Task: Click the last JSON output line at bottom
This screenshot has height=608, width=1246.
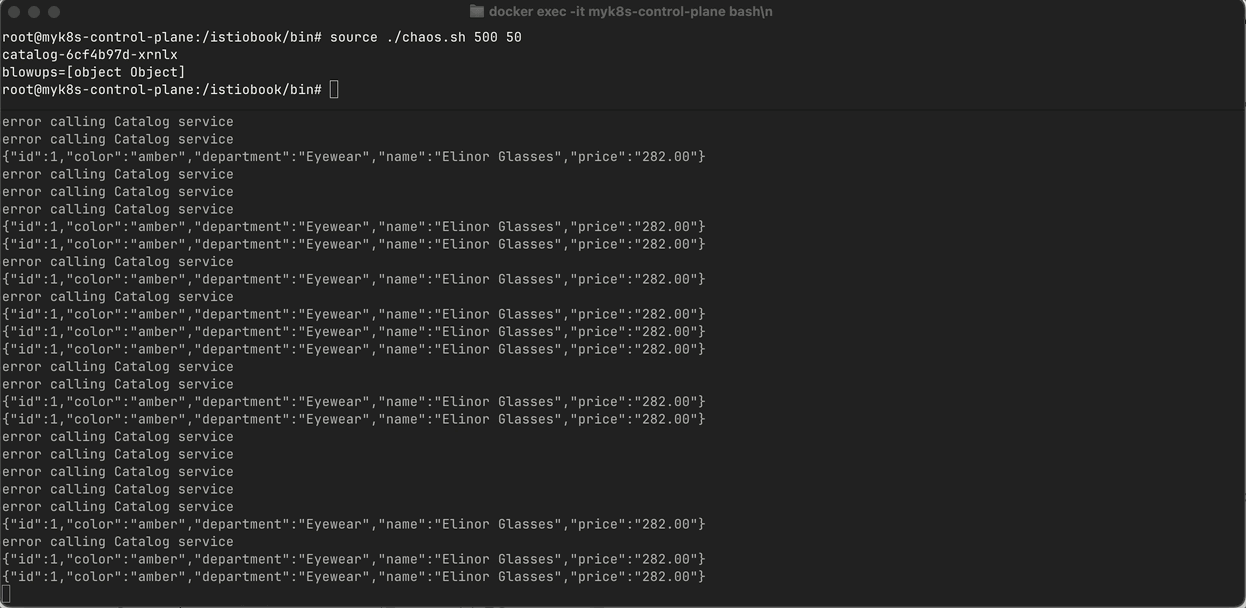Action: (354, 577)
